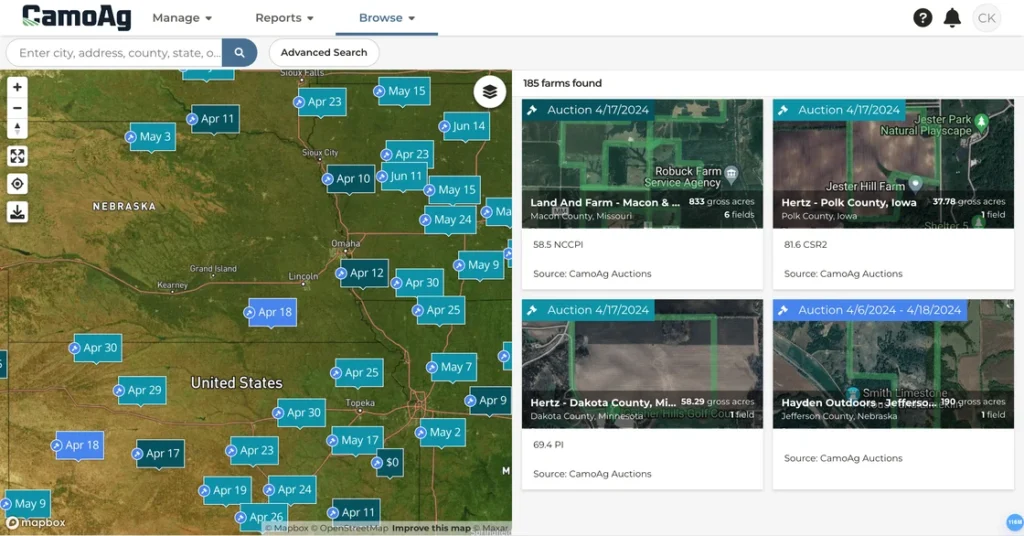
Task: Click Improve this map link
Action: (431, 528)
